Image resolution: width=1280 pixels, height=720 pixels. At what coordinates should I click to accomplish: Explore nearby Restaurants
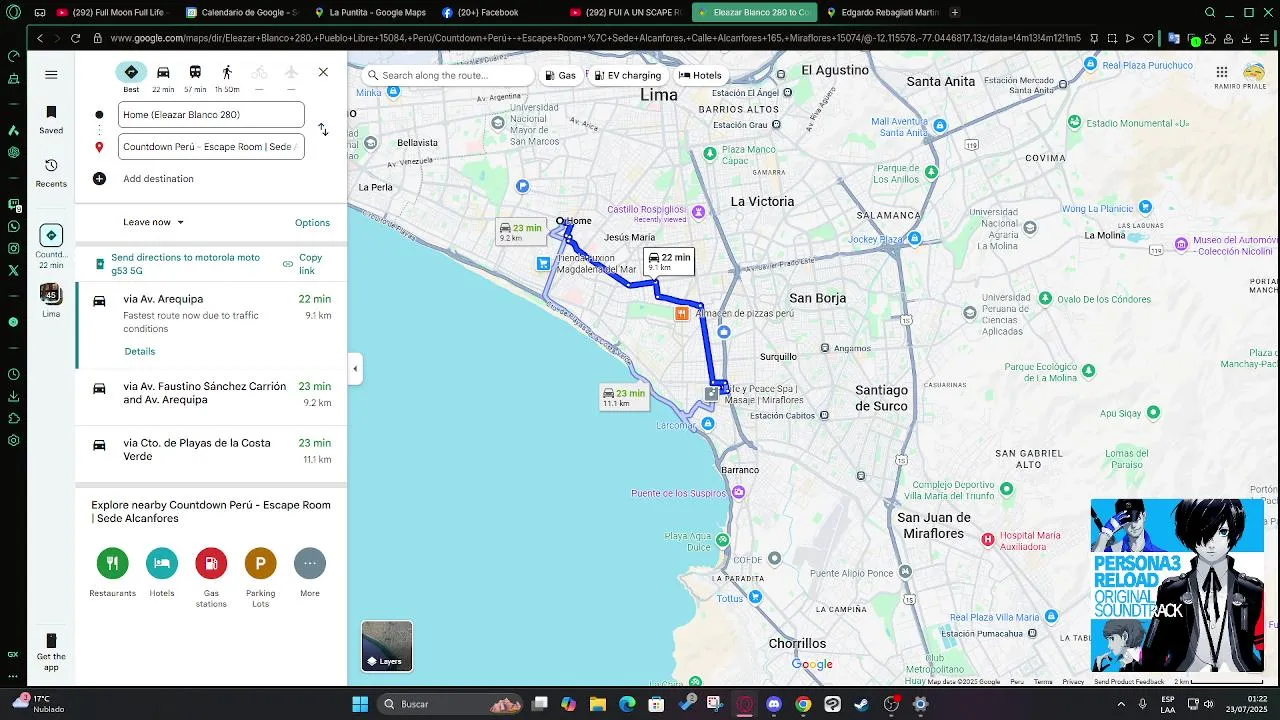click(x=112, y=573)
